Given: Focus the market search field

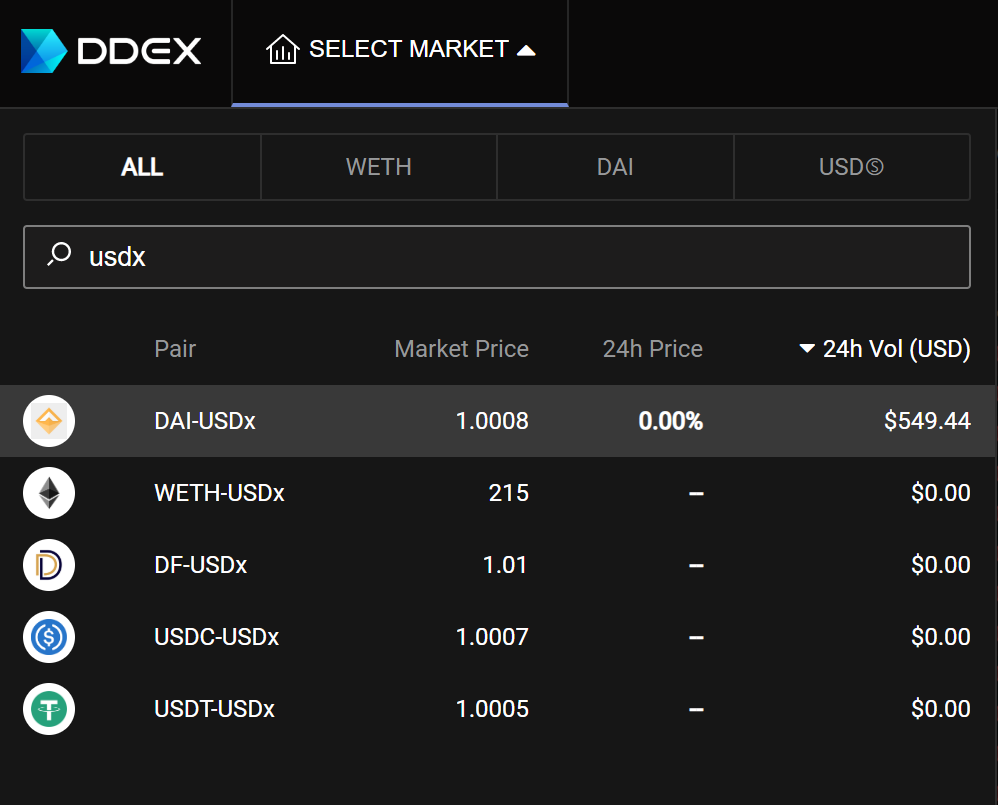Looking at the screenshot, I should (x=497, y=256).
